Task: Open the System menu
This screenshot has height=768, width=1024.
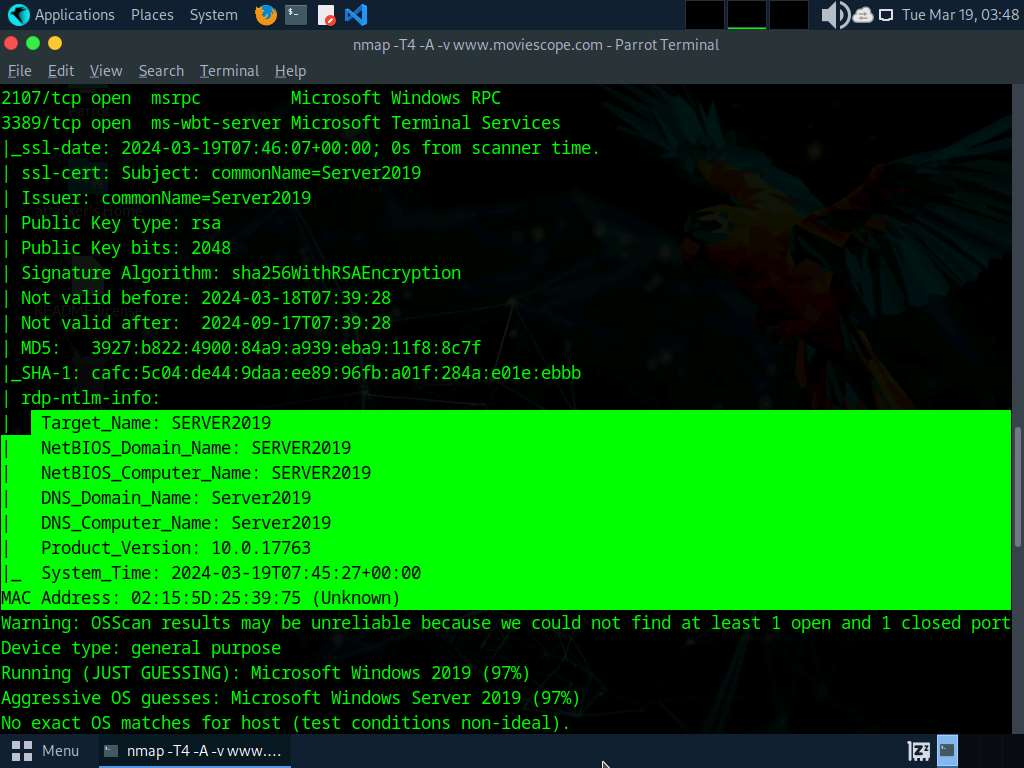Action: pyautogui.click(x=214, y=15)
